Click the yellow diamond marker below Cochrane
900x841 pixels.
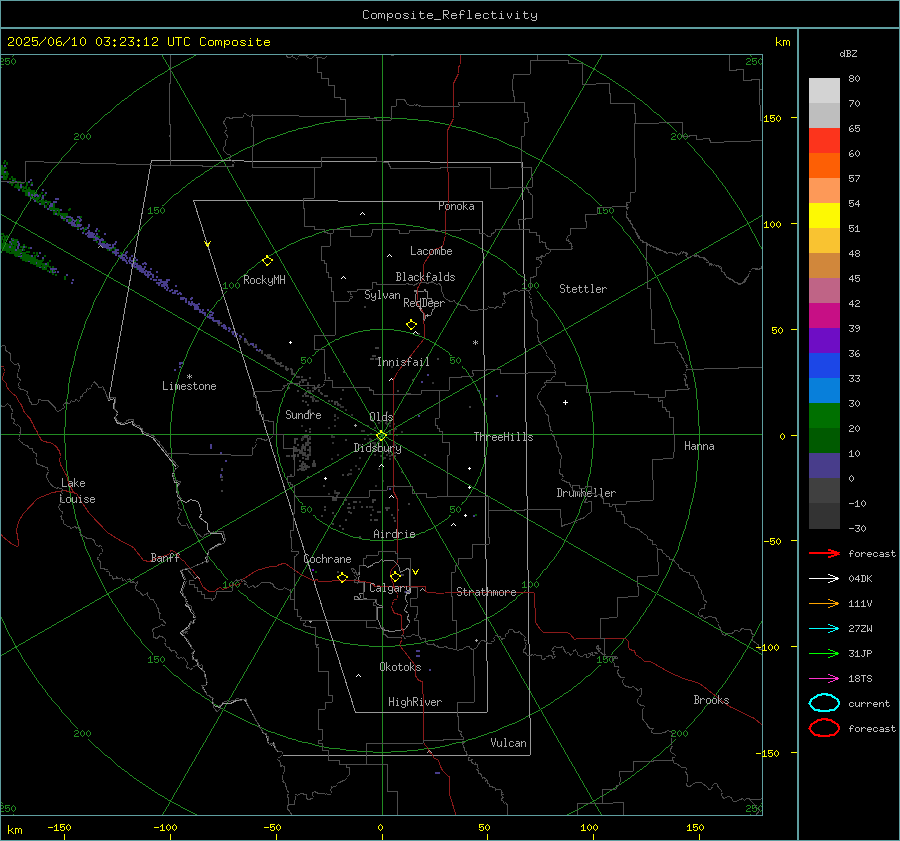(342, 577)
